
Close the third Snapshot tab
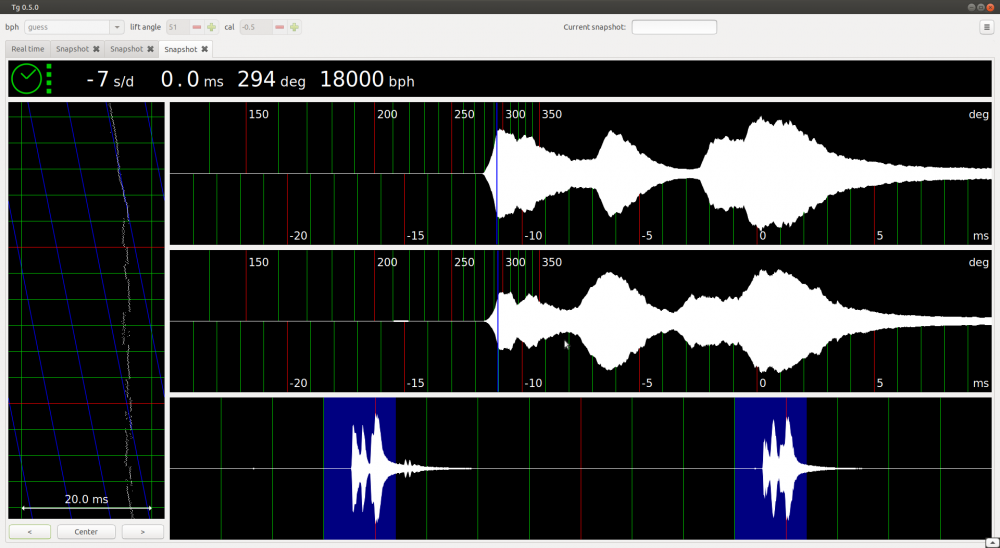coord(205,49)
